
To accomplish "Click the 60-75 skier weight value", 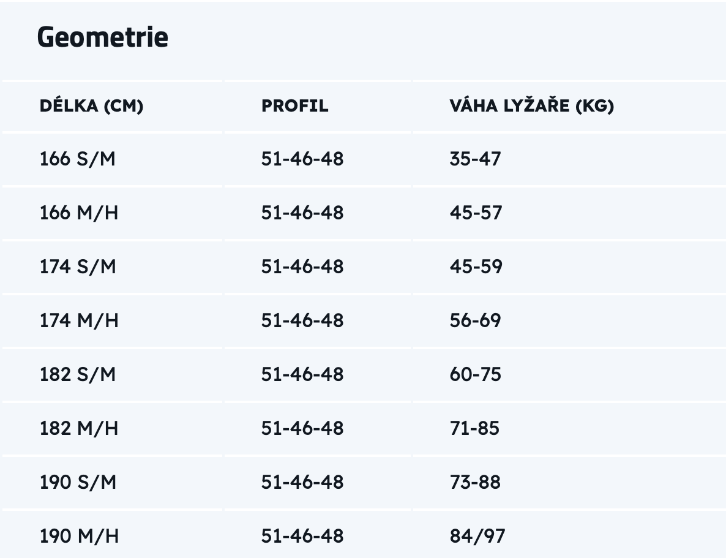I will [x=475, y=375].
